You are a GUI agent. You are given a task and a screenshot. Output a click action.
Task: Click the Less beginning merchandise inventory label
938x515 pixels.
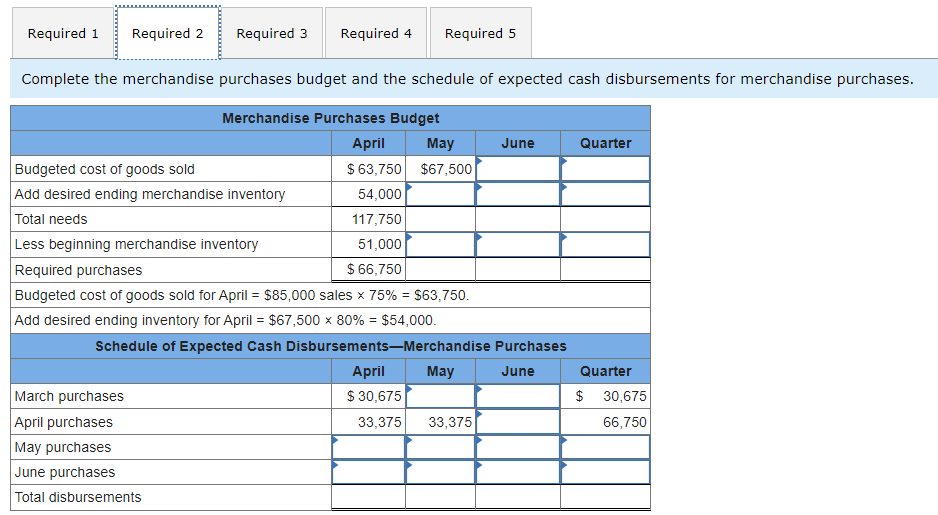pos(136,244)
